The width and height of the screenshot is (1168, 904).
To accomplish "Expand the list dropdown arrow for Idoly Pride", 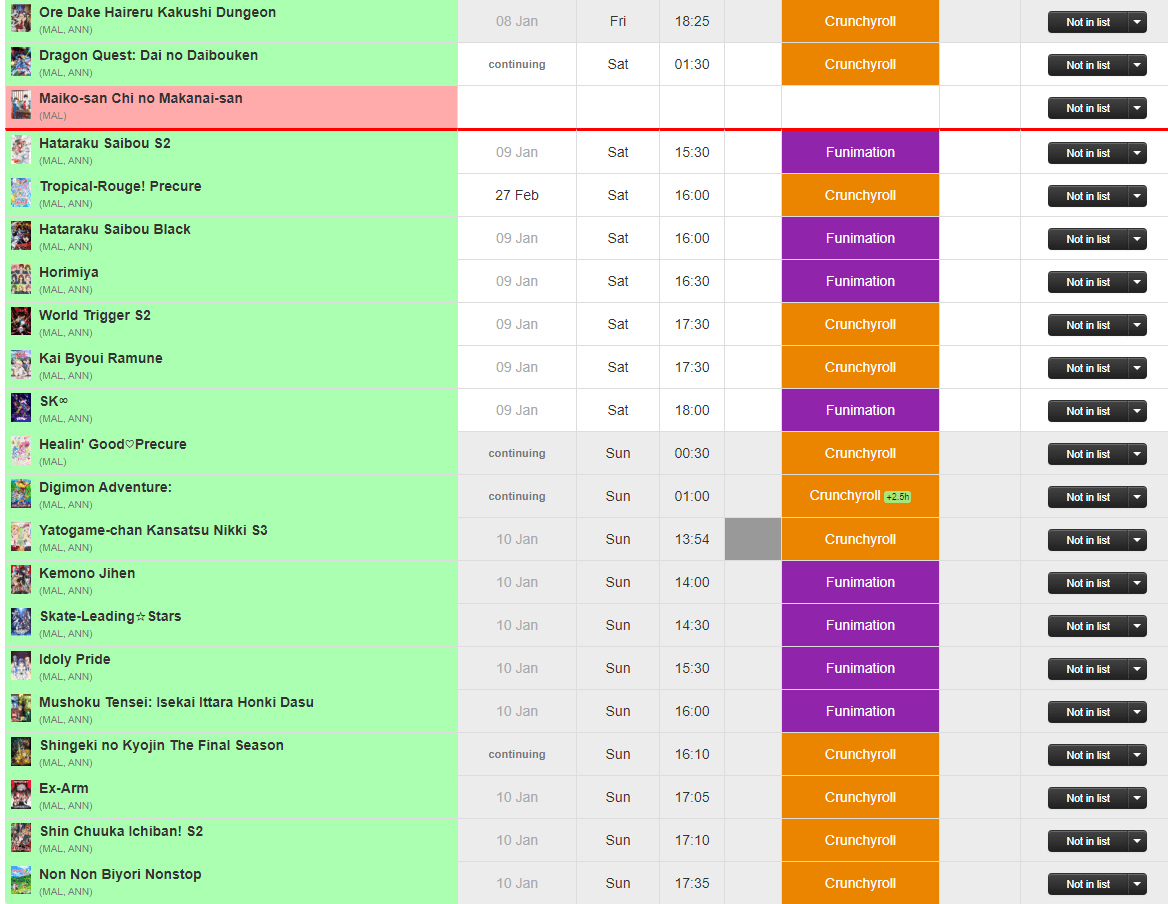I will tap(1137, 669).
